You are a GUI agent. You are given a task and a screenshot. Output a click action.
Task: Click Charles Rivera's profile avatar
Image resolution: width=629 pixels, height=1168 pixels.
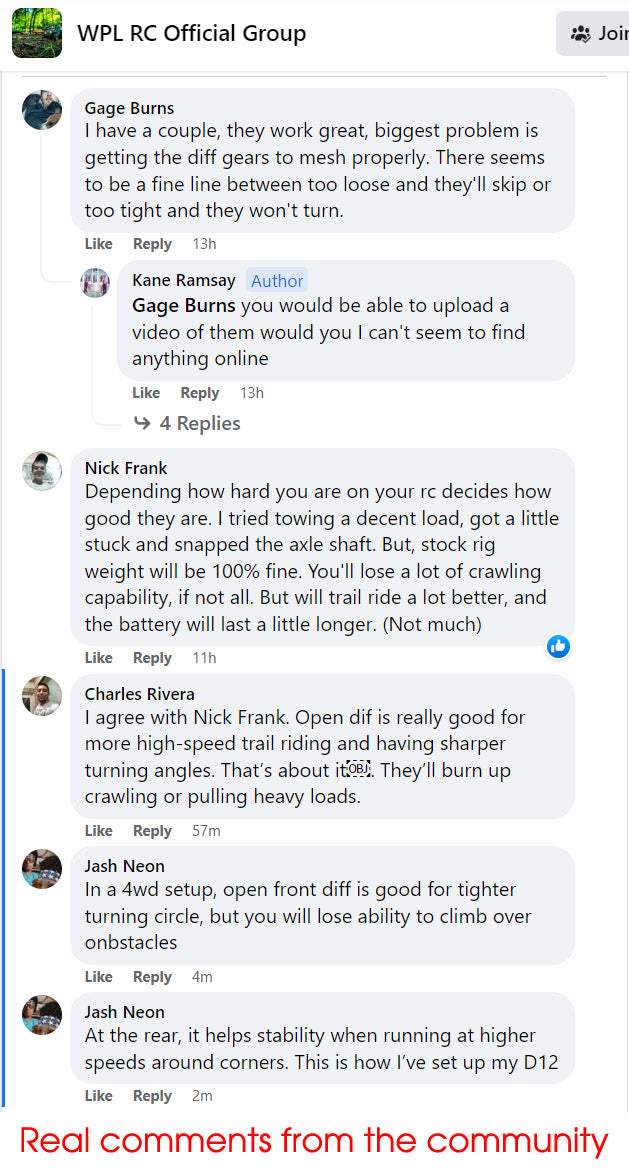click(42, 696)
